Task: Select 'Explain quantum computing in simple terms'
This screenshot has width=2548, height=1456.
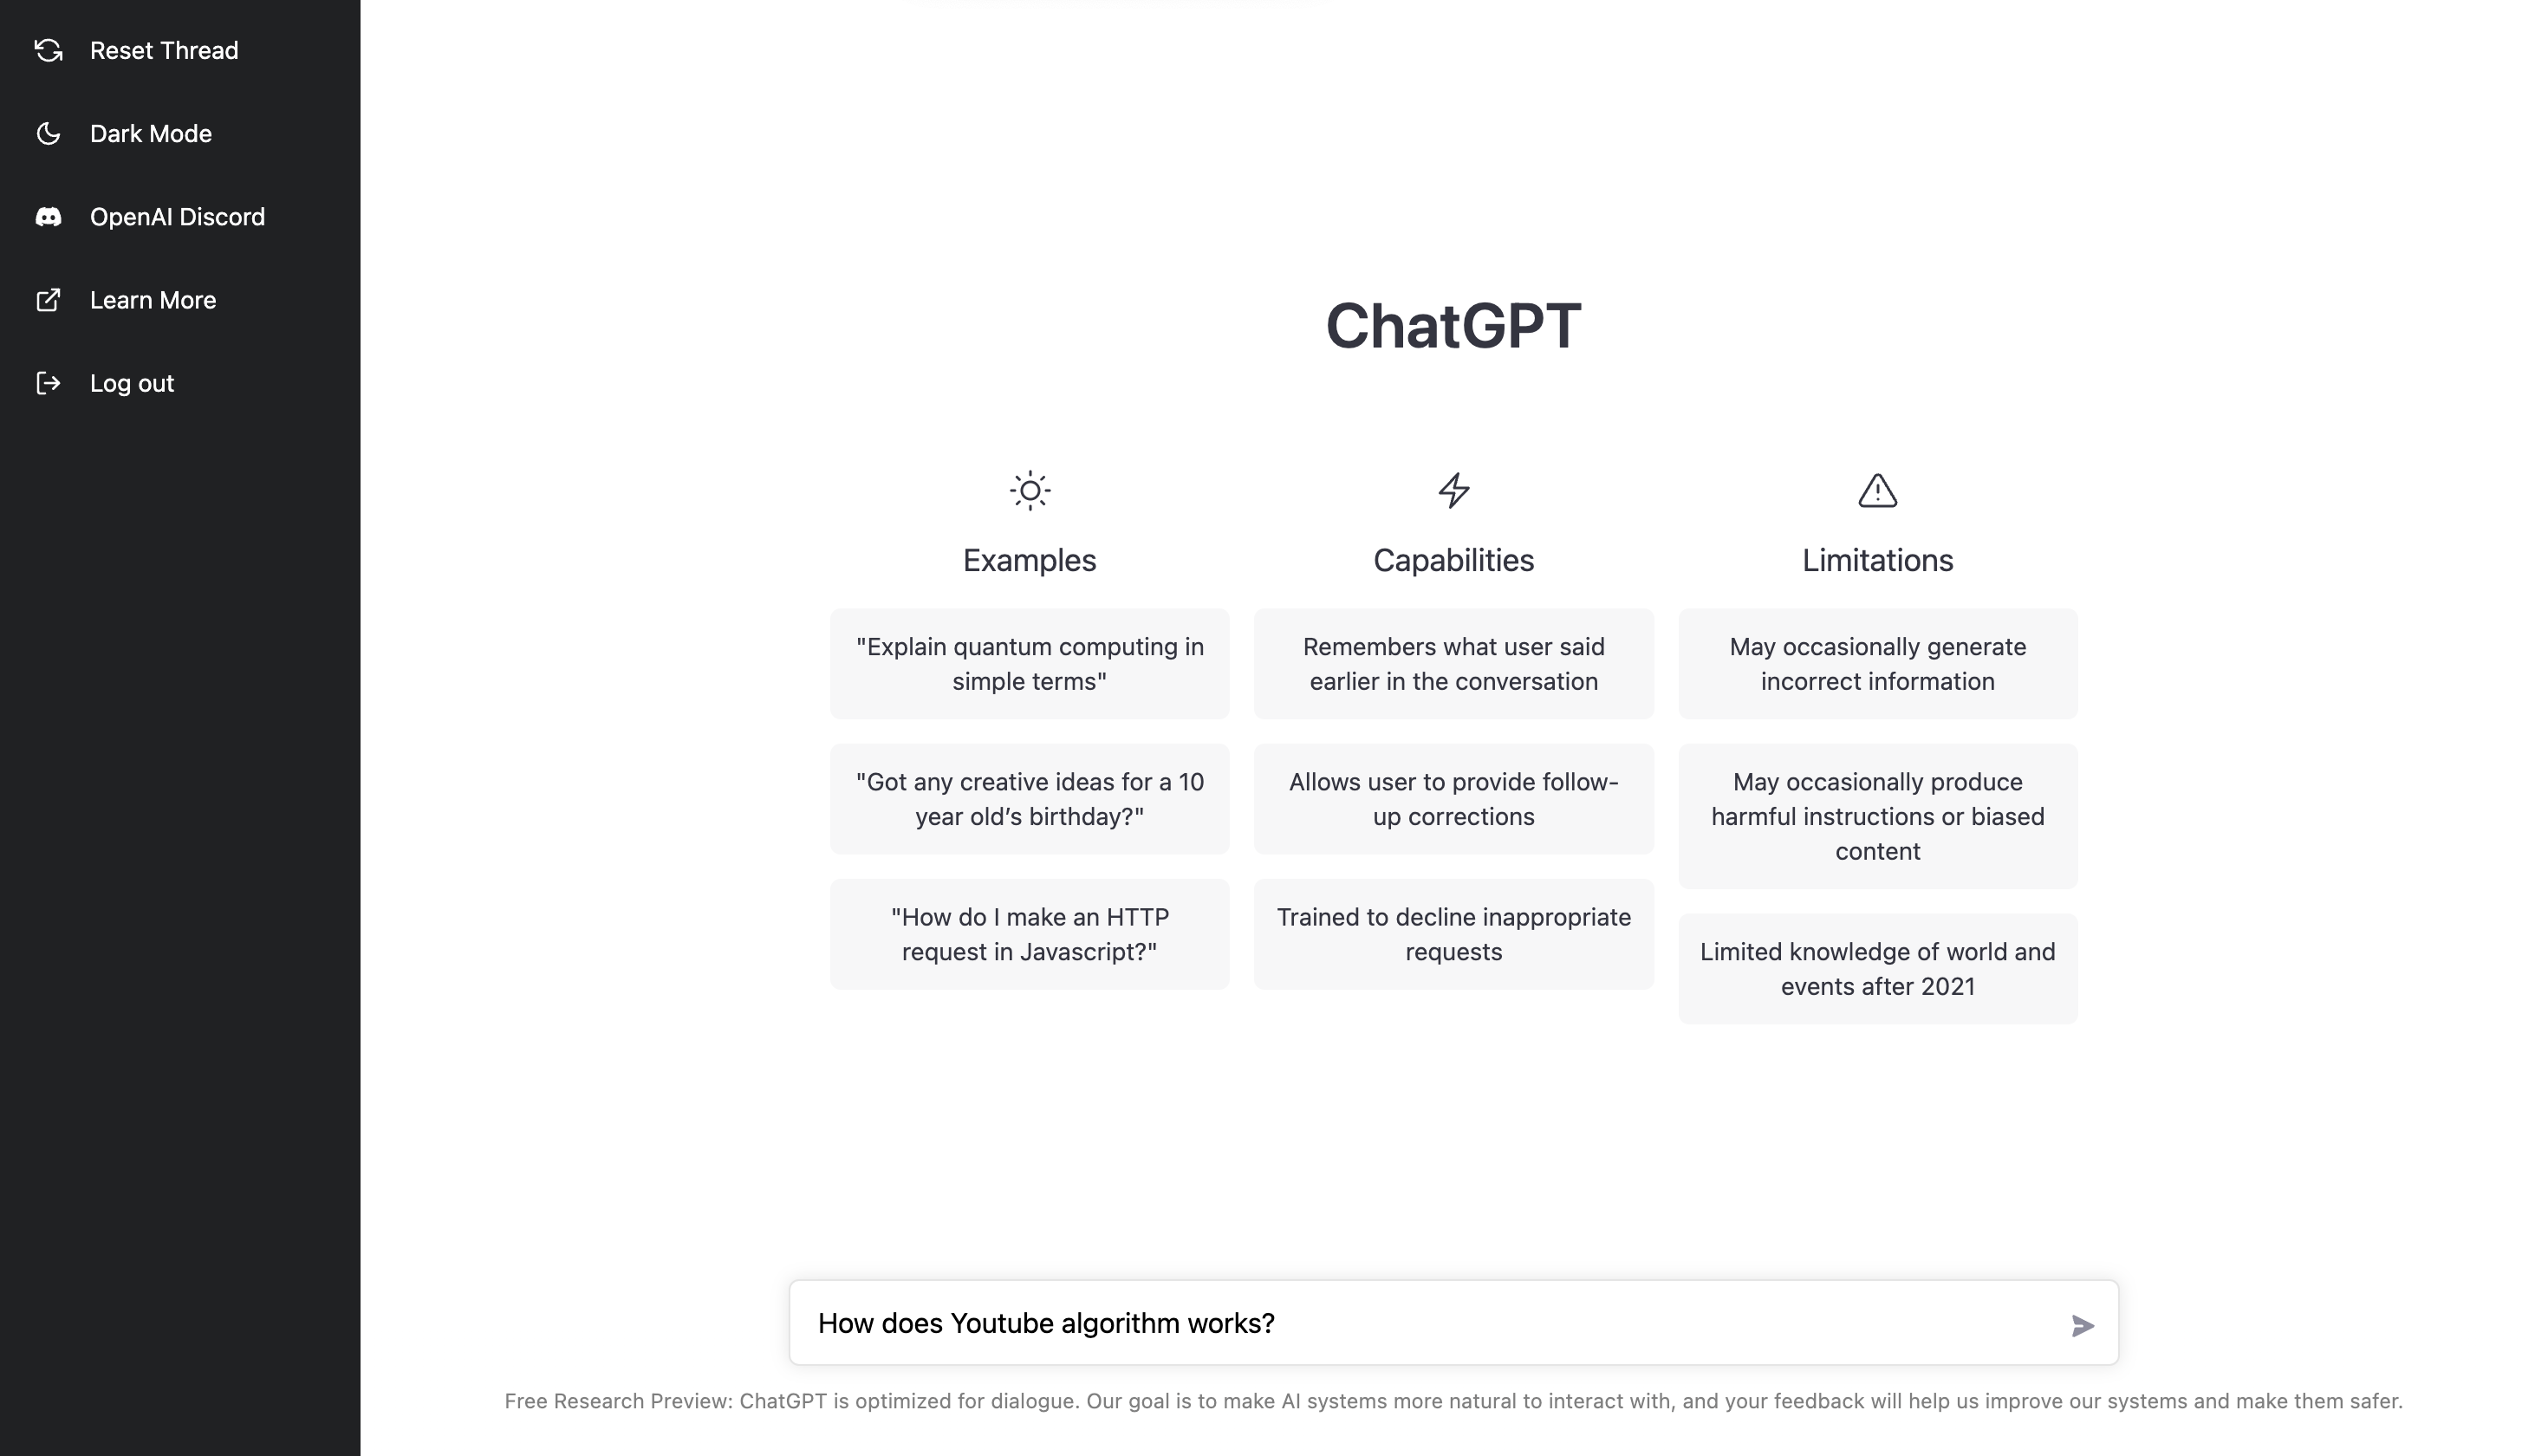Action: pyautogui.click(x=1029, y=663)
